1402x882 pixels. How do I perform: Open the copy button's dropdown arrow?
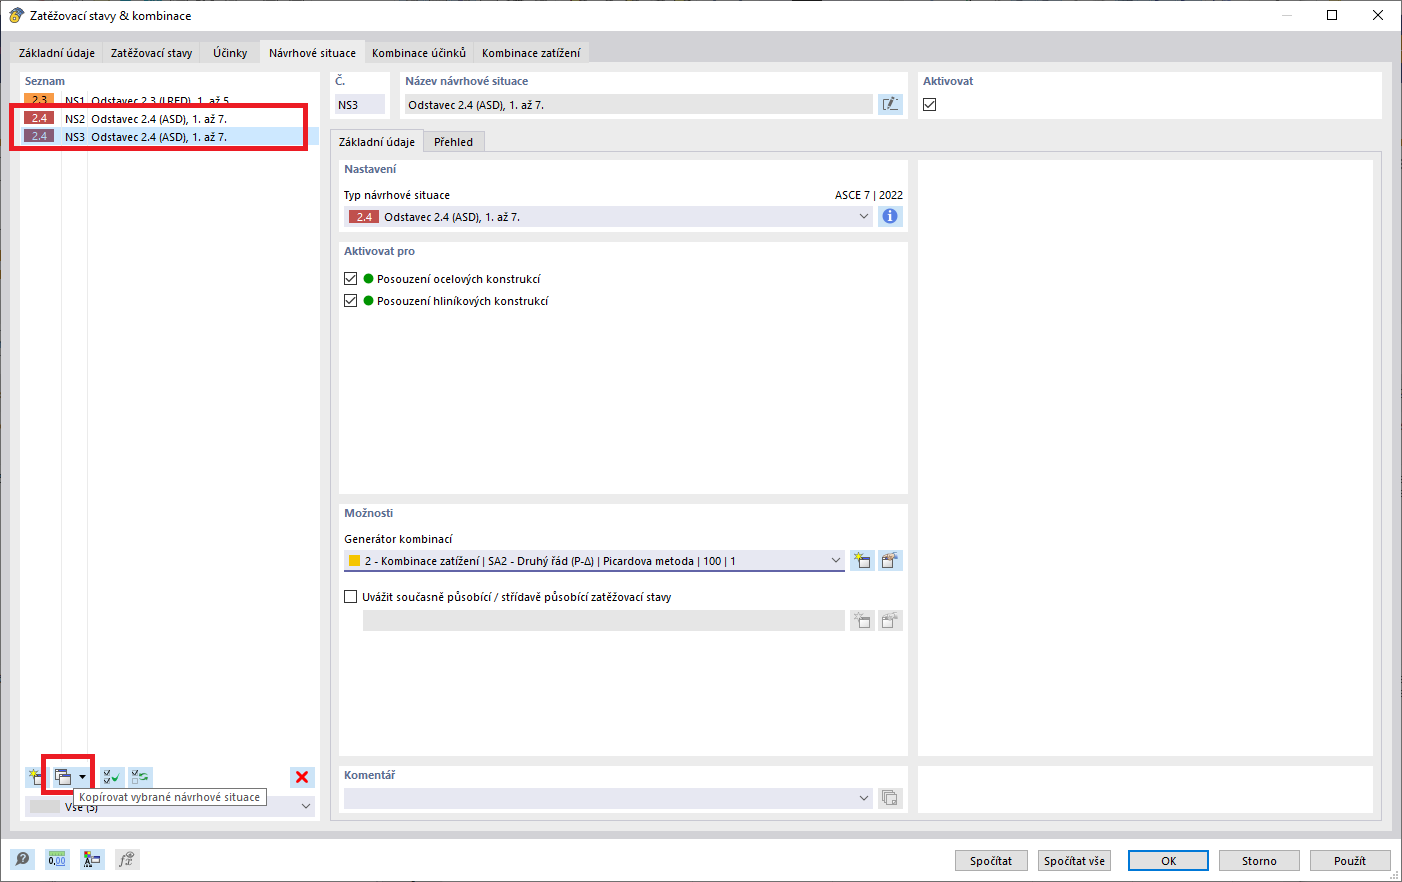pyautogui.click(x=82, y=777)
